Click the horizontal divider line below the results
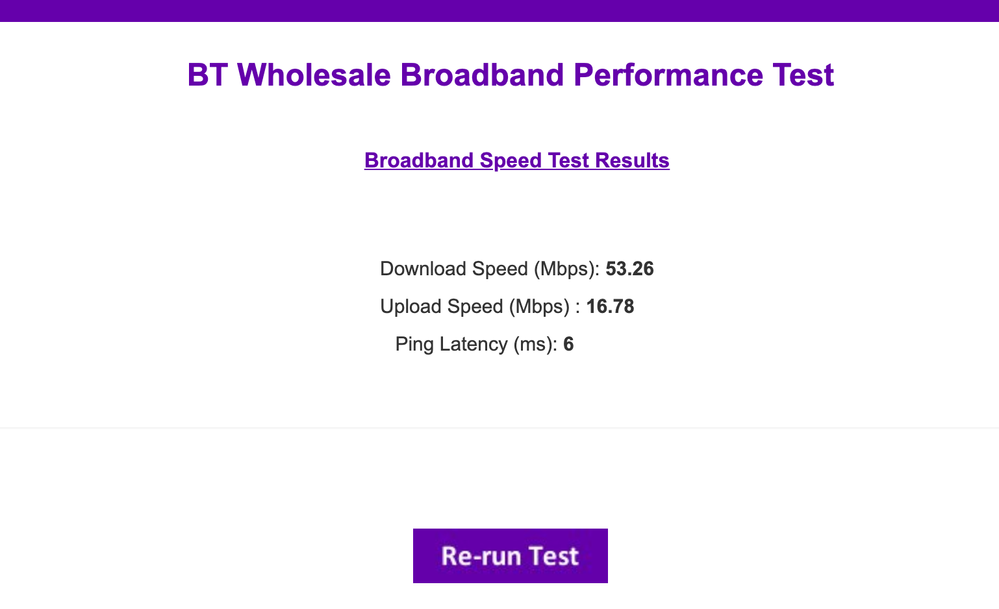 499,428
